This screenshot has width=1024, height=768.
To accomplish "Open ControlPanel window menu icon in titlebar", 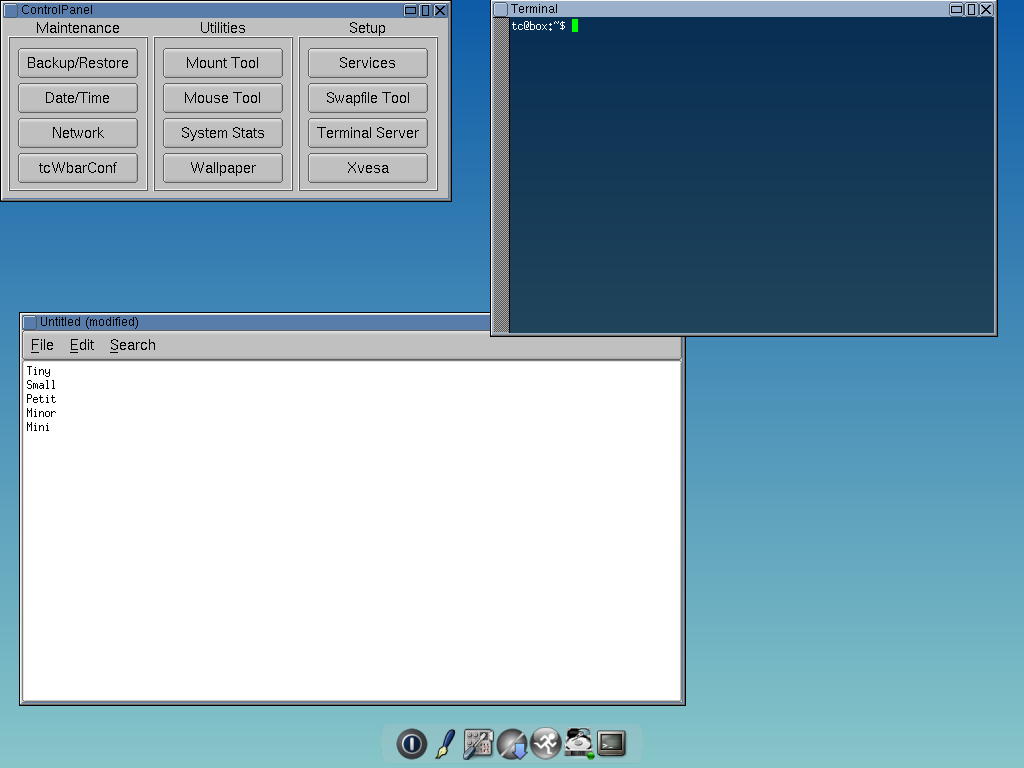I will click(x=11, y=10).
